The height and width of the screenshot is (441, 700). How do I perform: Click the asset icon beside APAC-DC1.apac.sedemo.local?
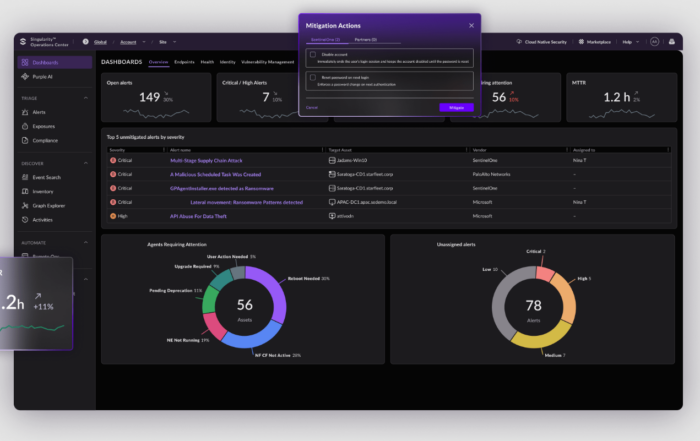pyautogui.click(x=332, y=202)
